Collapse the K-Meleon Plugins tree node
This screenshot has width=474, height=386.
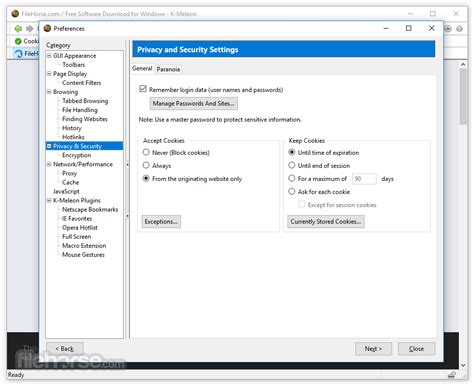point(49,200)
